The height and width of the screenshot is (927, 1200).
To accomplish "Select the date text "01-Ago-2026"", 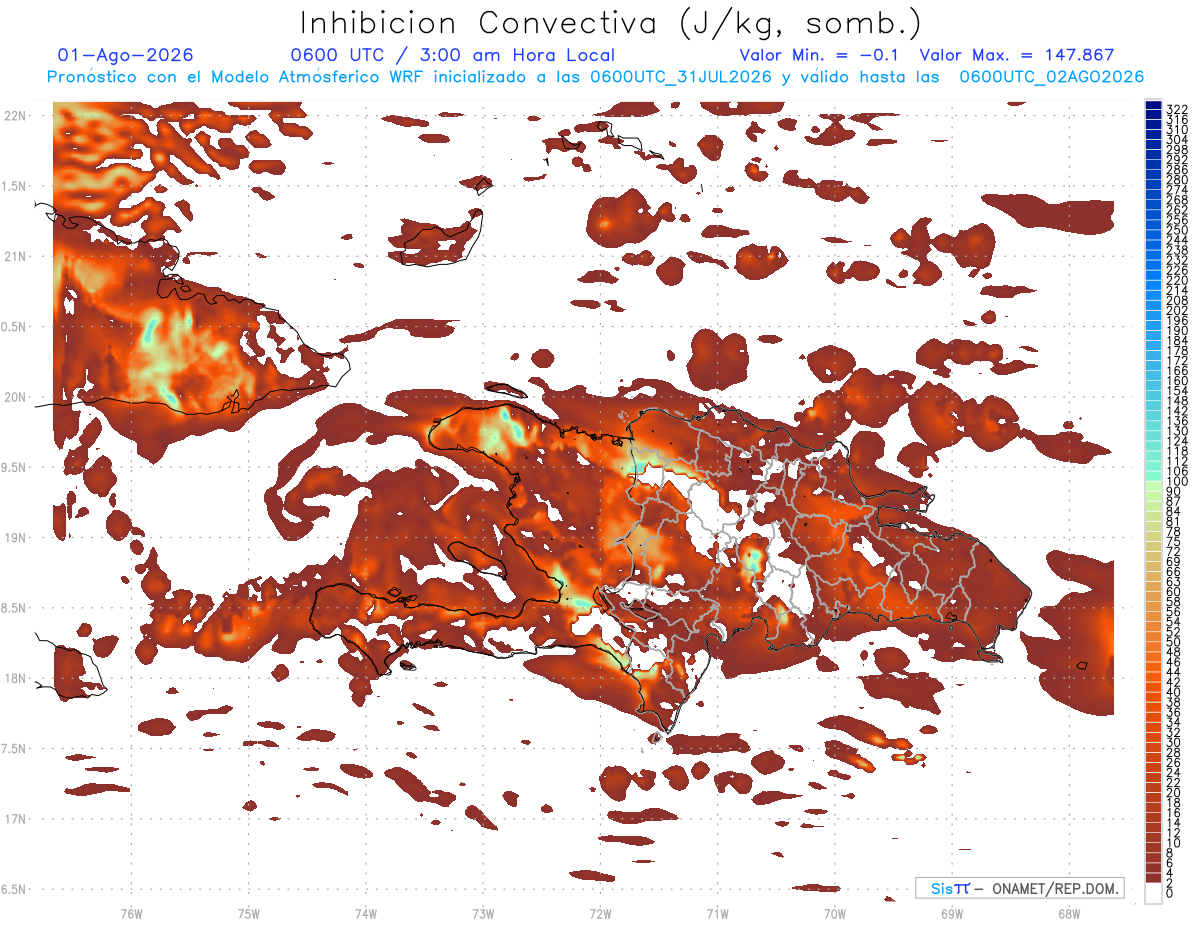I will point(126,56).
